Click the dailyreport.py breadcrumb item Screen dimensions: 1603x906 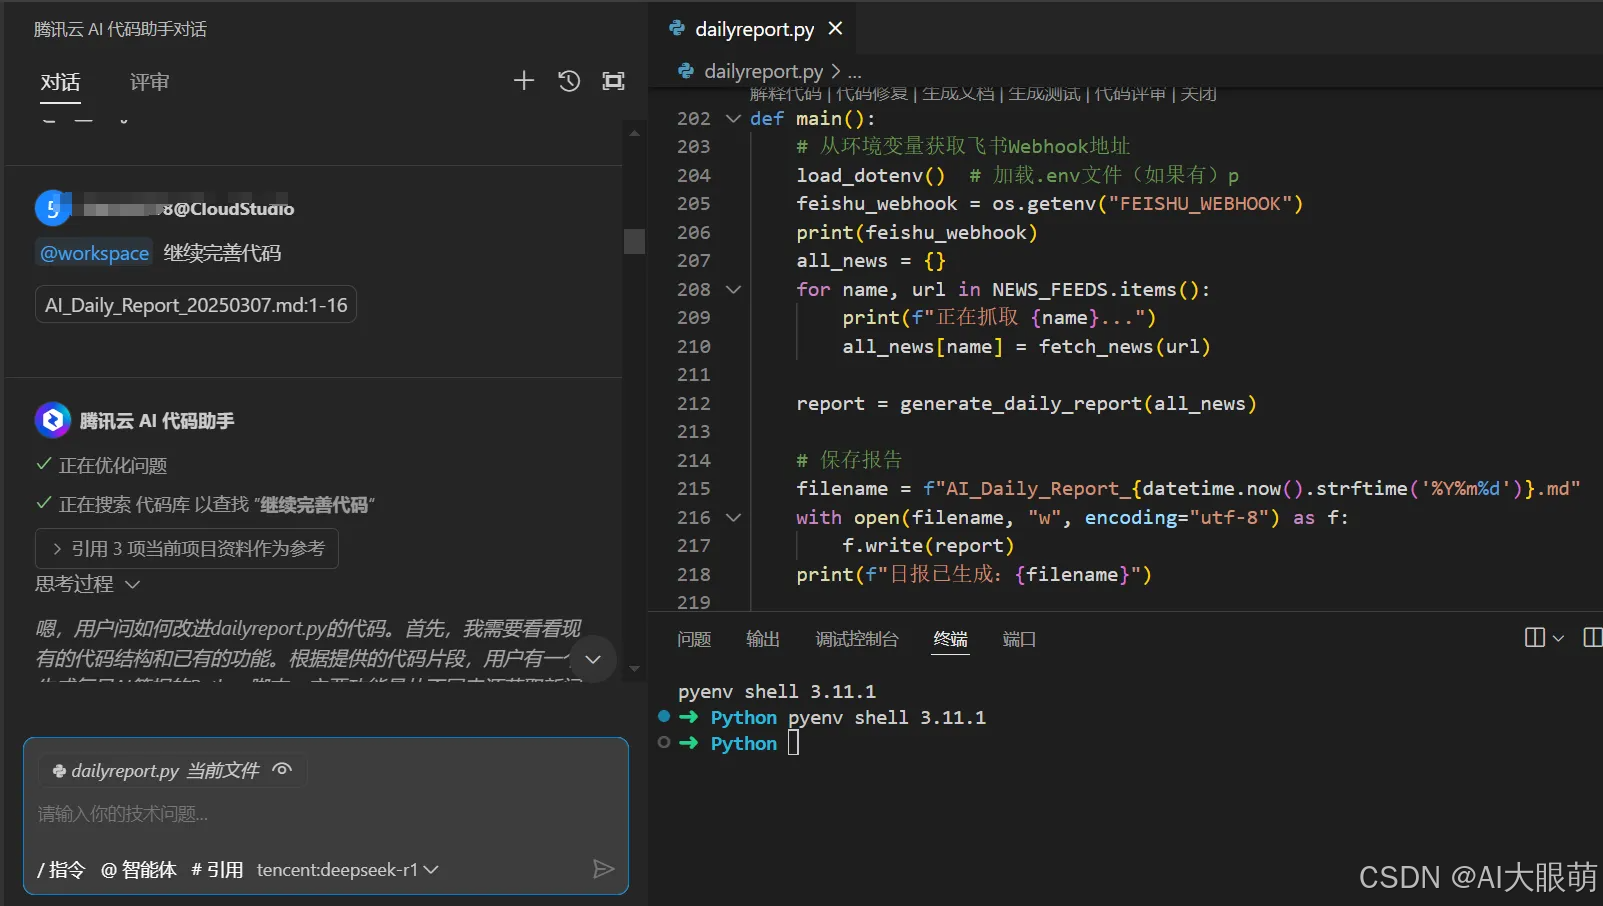click(763, 71)
